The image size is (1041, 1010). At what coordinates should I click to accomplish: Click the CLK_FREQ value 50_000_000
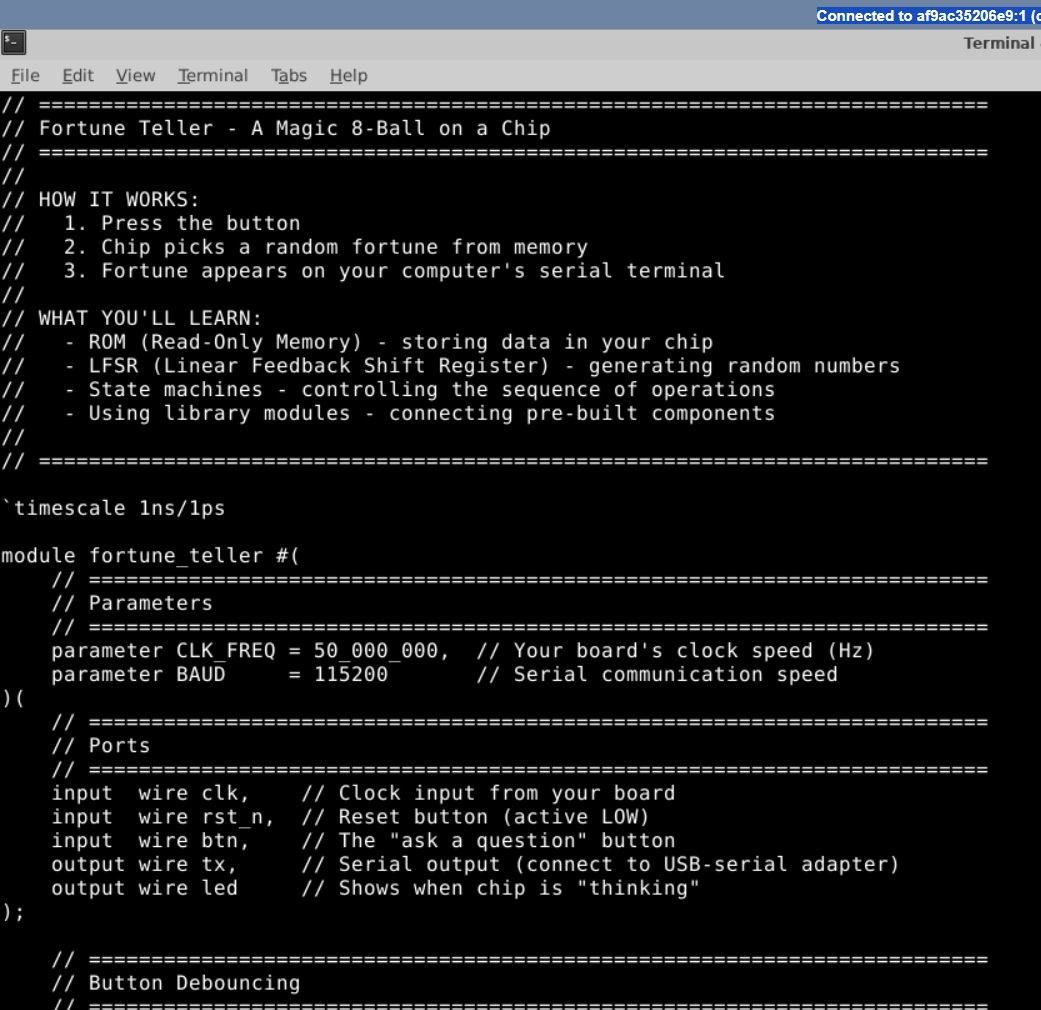[376, 651]
